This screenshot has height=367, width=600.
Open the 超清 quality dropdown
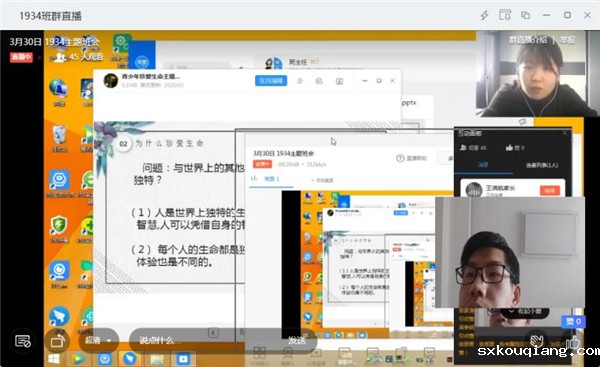(x=98, y=340)
